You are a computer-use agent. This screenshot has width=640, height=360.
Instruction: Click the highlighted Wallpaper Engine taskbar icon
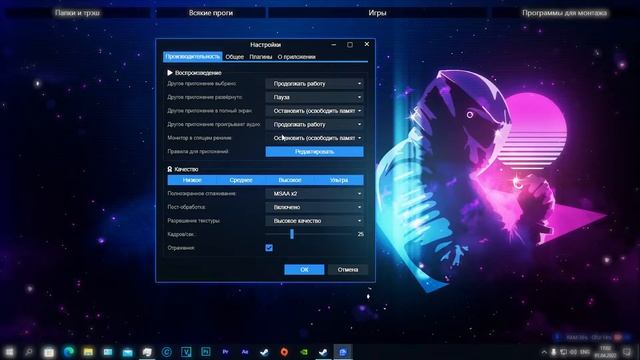343,351
